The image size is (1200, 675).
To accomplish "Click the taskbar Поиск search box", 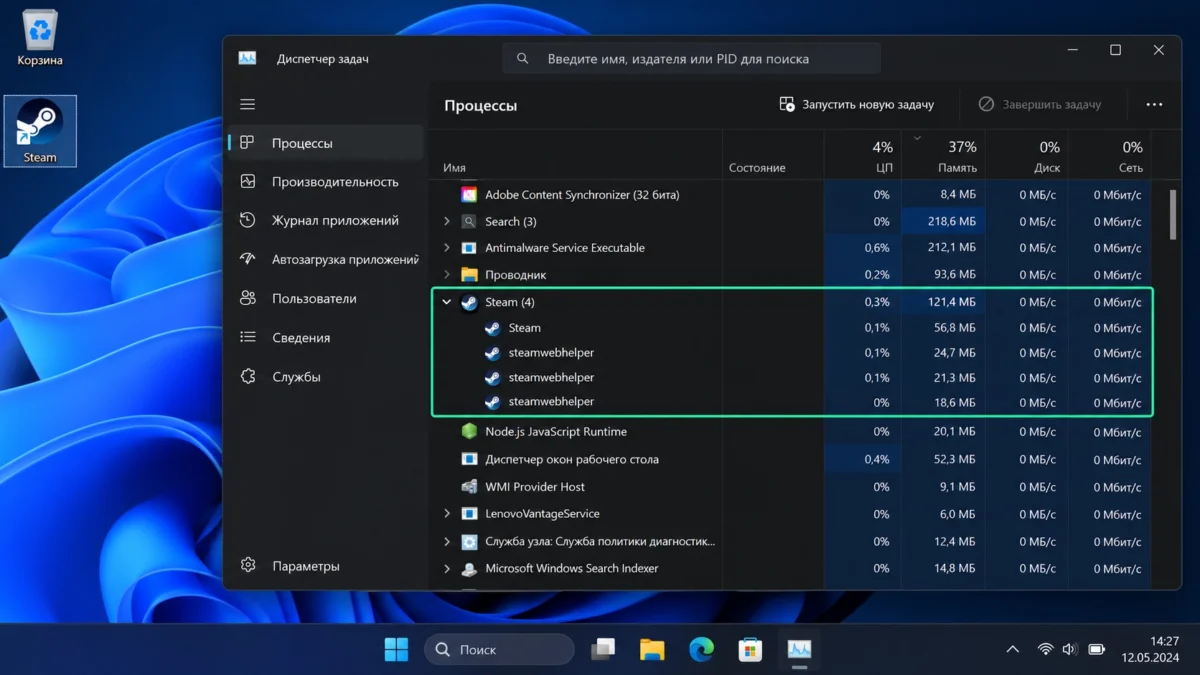I will tap(499, 650).
